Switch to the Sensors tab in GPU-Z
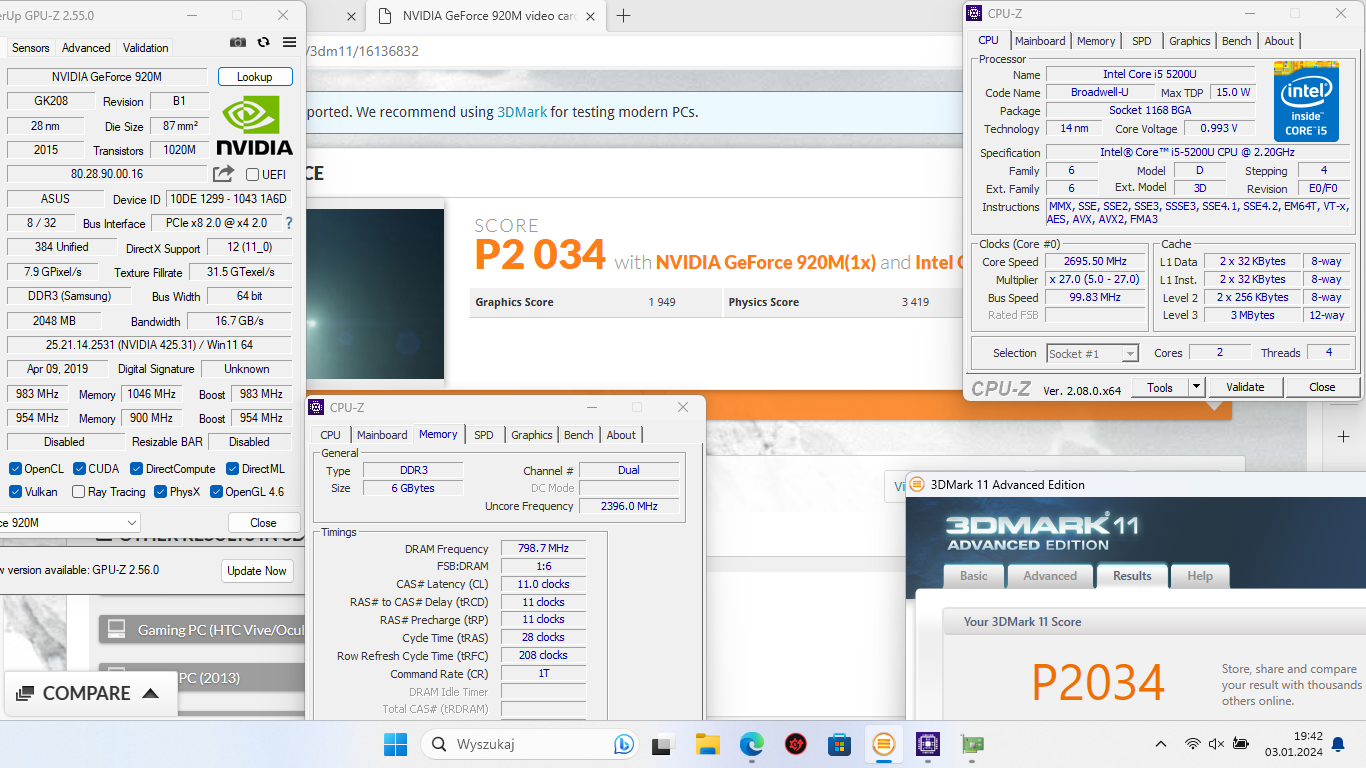 tap(30, 47)
